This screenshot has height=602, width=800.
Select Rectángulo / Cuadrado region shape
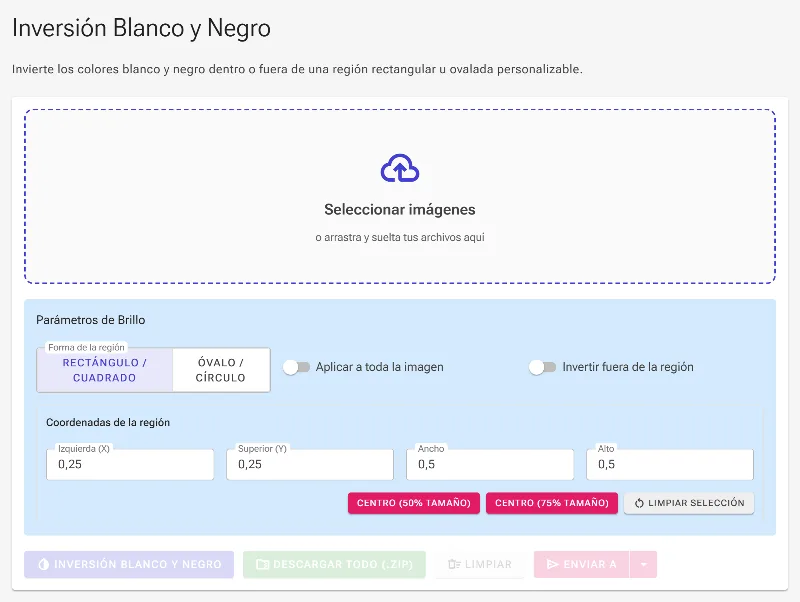pyautogui.click(x=105, y=370)
